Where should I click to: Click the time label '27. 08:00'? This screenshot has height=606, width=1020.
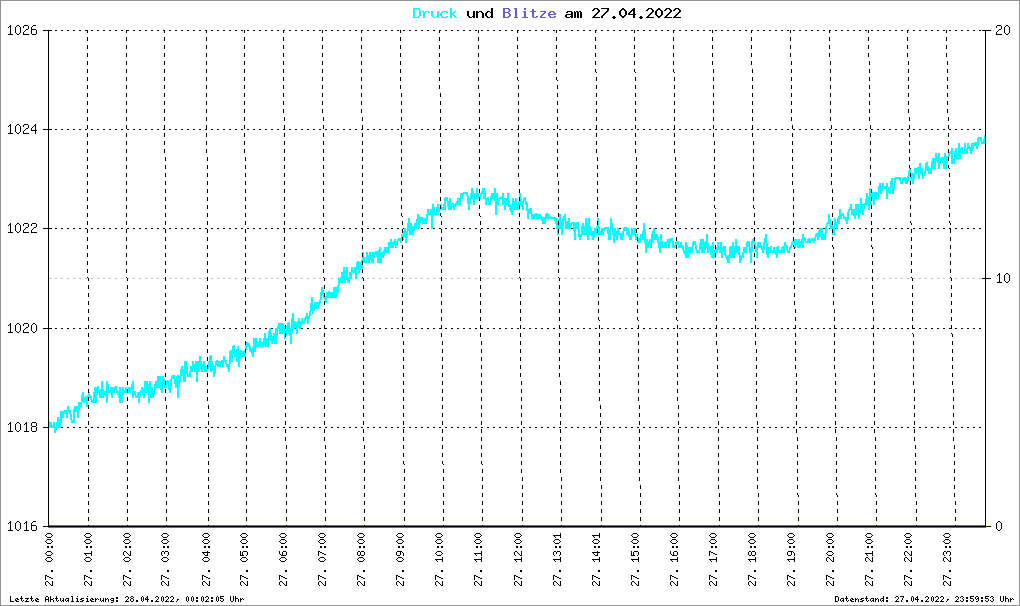click(362, 560)
